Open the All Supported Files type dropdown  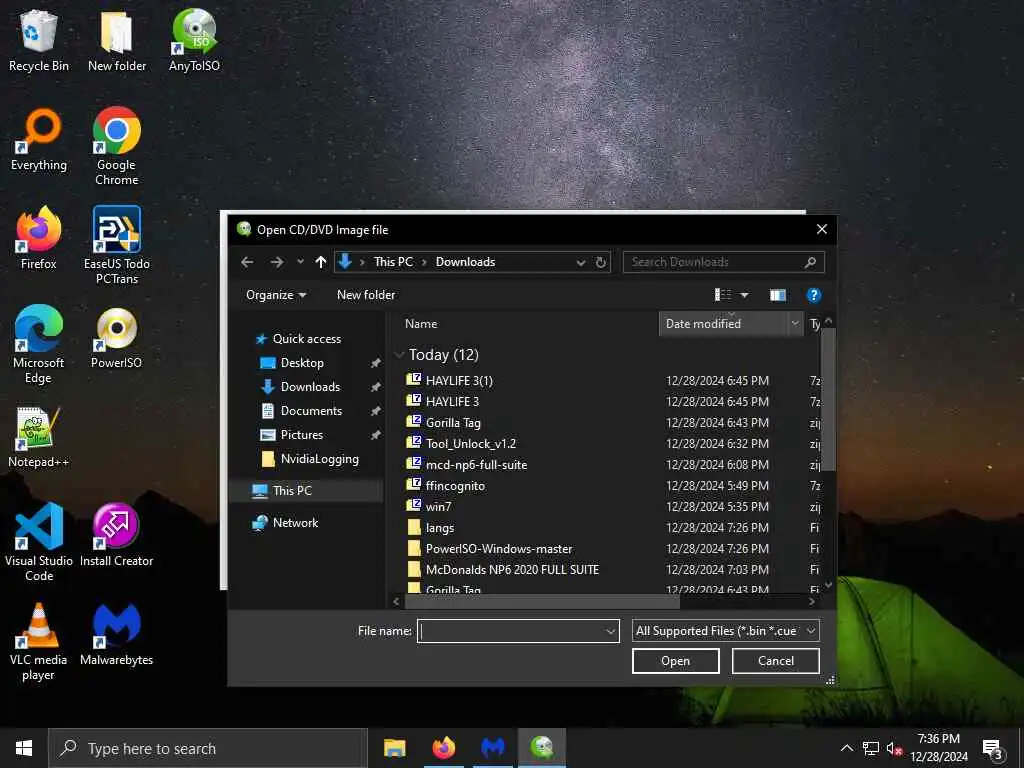coord(726,631)
